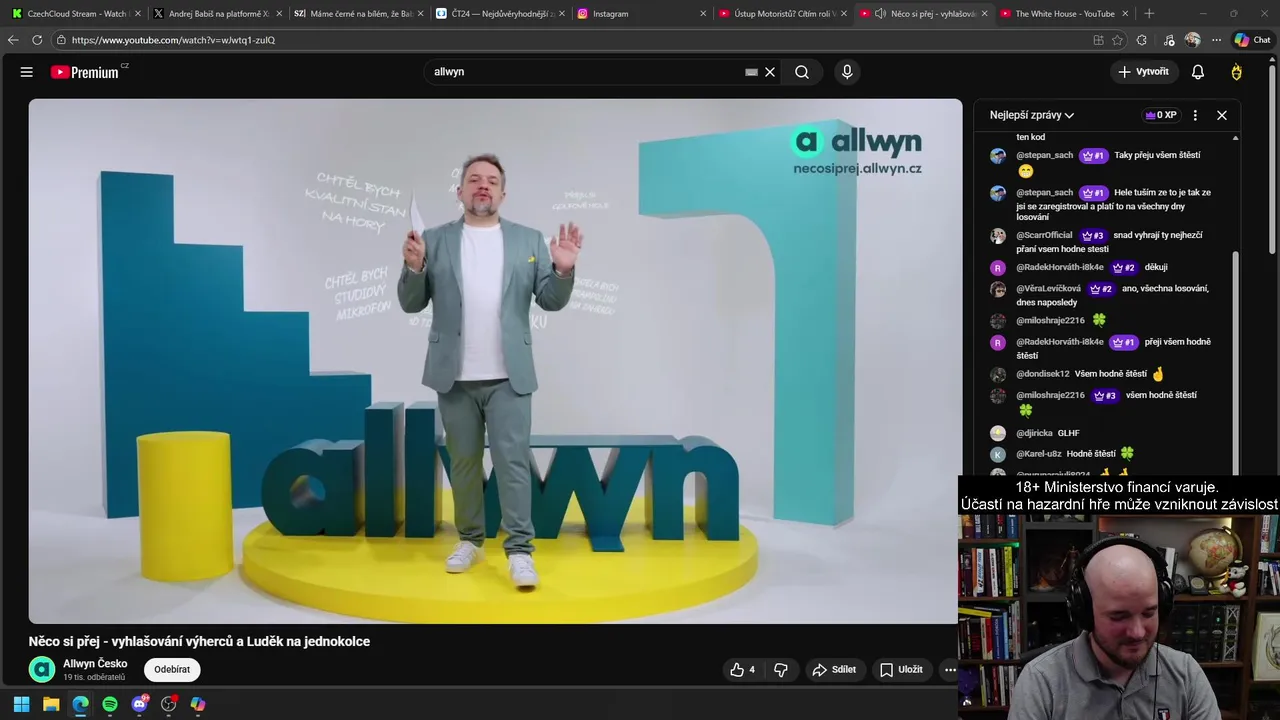Go to the YouTube Premium home logo
This screenshot has width=1280, height=720.
85,72
